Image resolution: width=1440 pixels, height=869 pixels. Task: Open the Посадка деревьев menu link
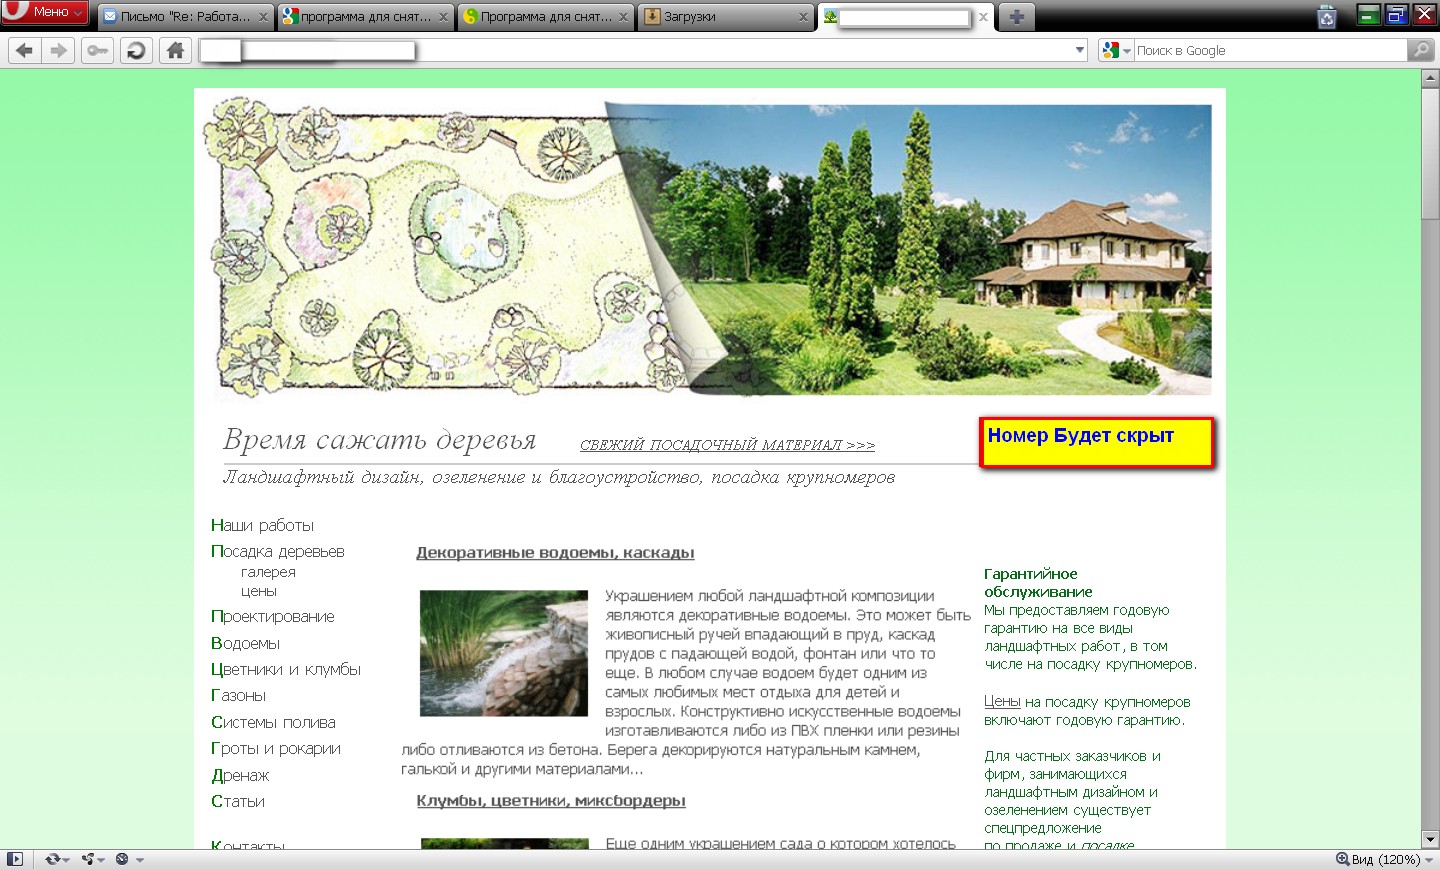click(x=277, y=551)
